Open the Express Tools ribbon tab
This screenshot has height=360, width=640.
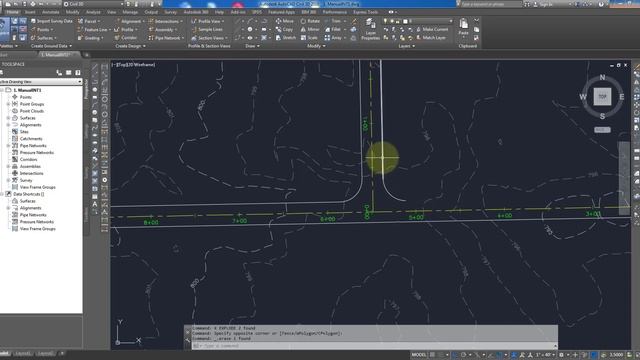[365, 12]
